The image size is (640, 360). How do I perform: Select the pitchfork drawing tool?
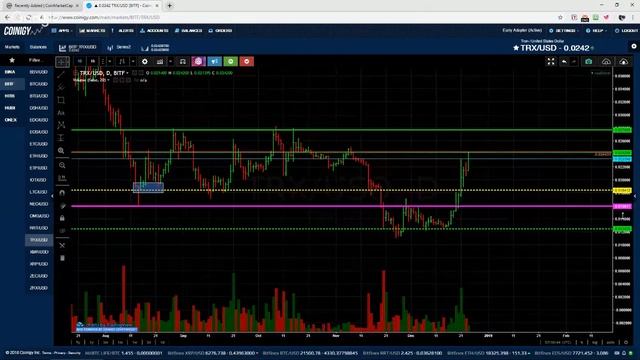[61, 87]
